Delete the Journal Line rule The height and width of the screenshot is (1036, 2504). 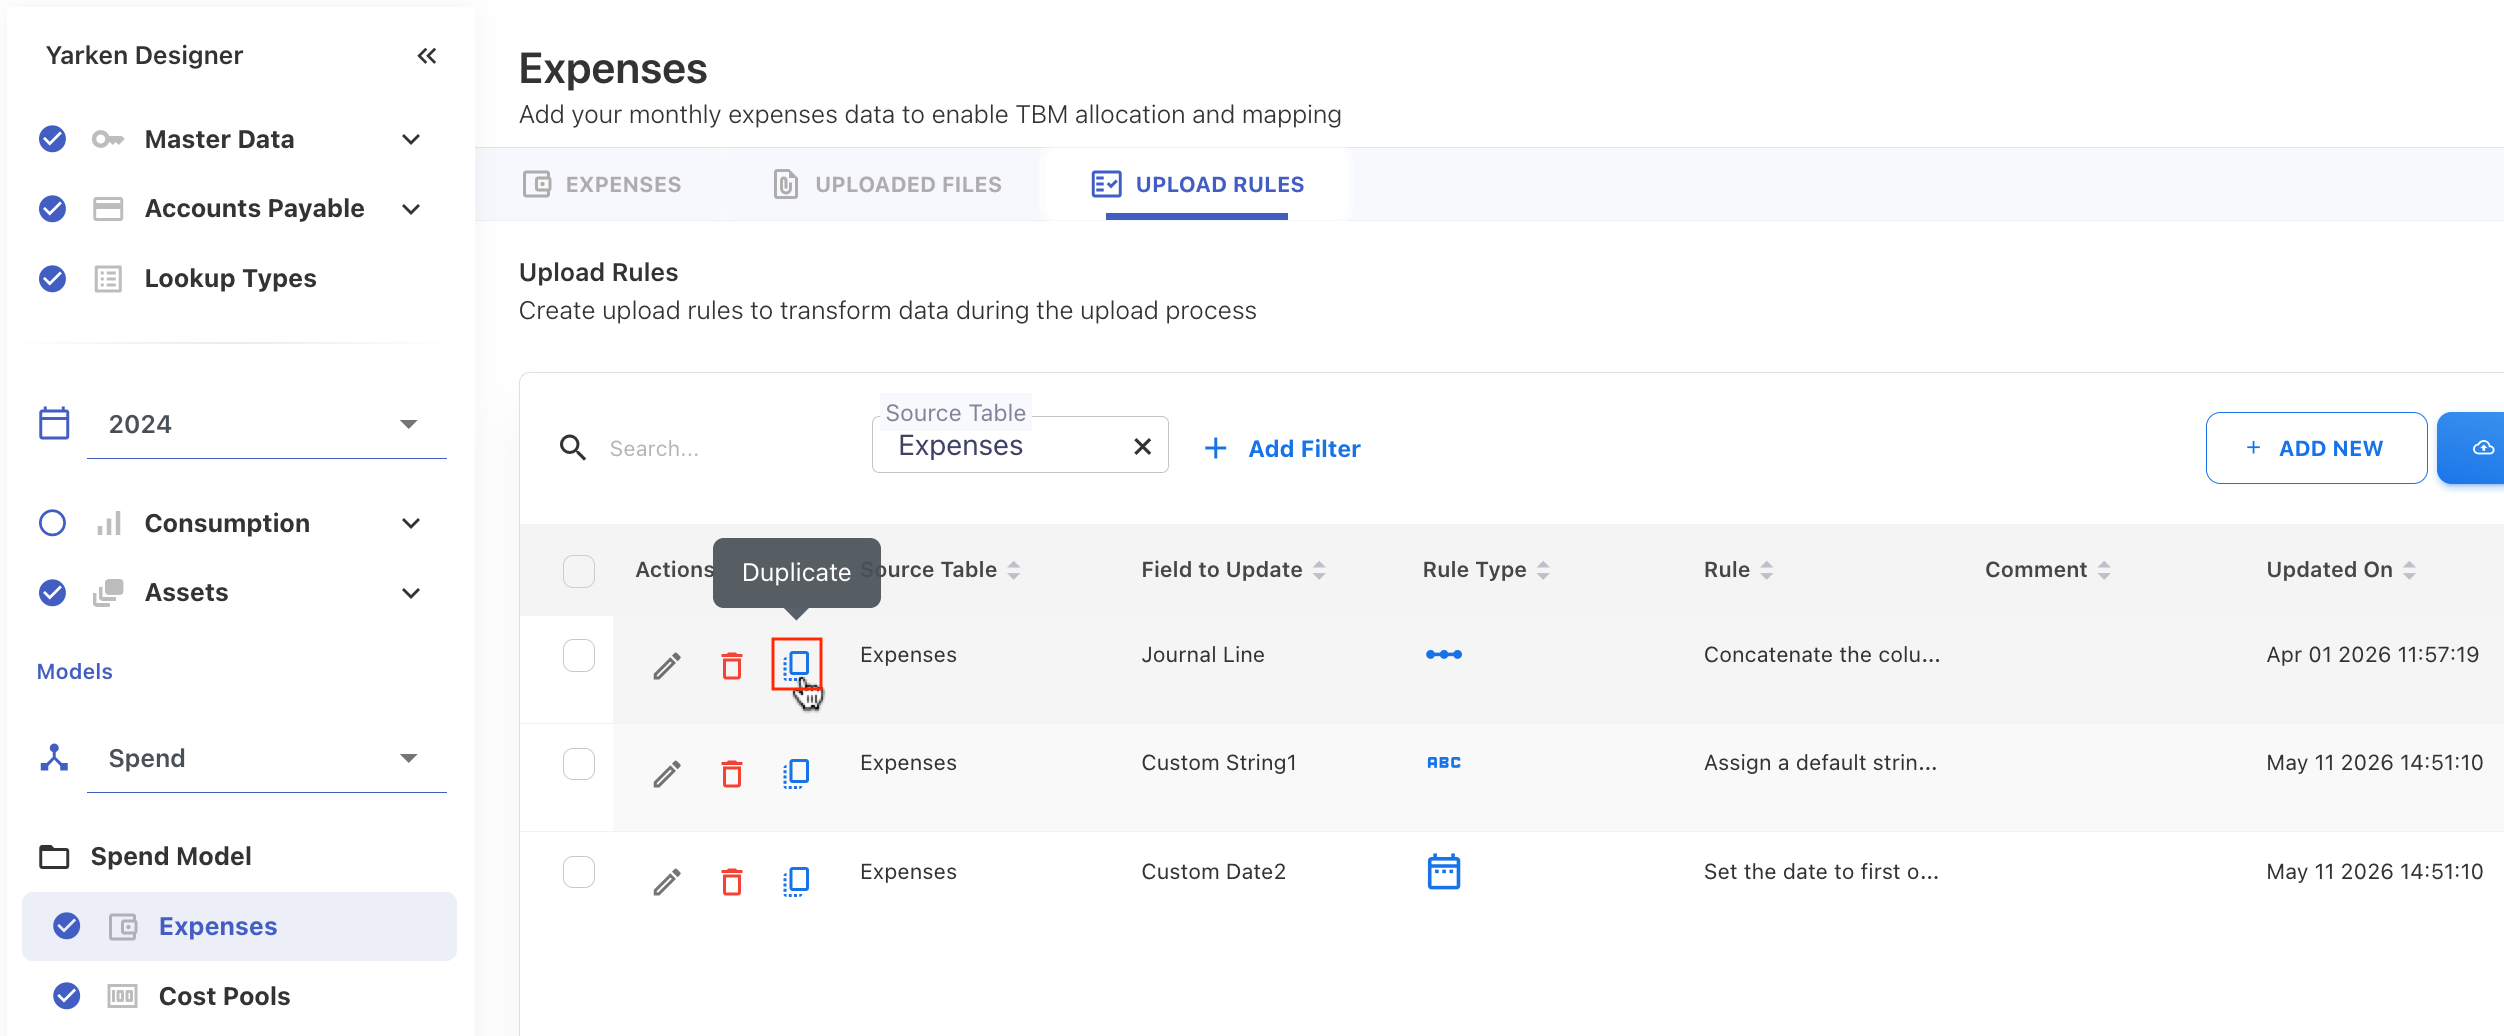click(x=732, y=665)
